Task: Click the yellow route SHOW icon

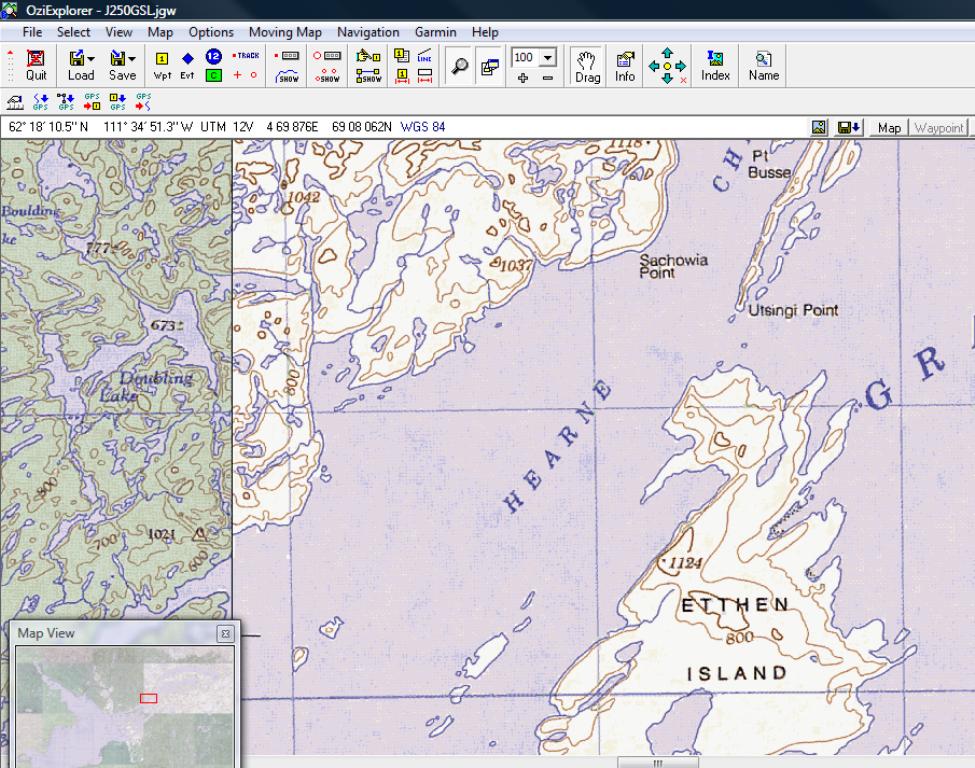Action: point(368,76)
